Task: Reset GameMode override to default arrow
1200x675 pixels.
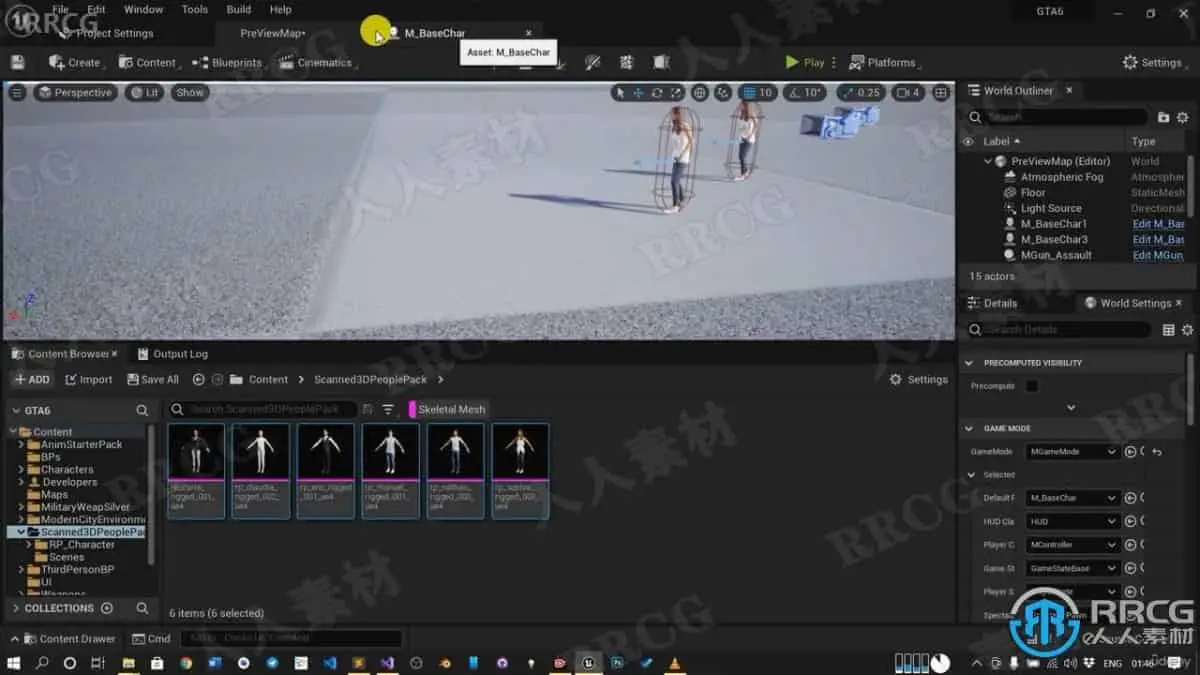Action: point(1157,452)
